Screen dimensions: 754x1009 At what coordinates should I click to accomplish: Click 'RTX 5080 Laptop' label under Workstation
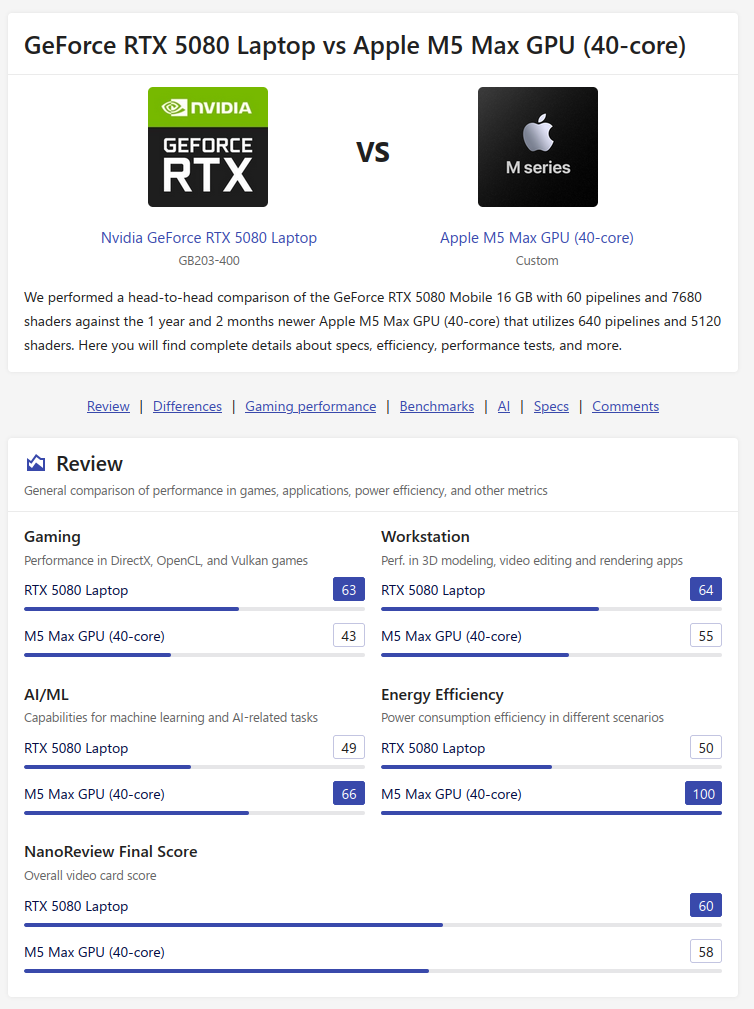click(x=433, y=590)
